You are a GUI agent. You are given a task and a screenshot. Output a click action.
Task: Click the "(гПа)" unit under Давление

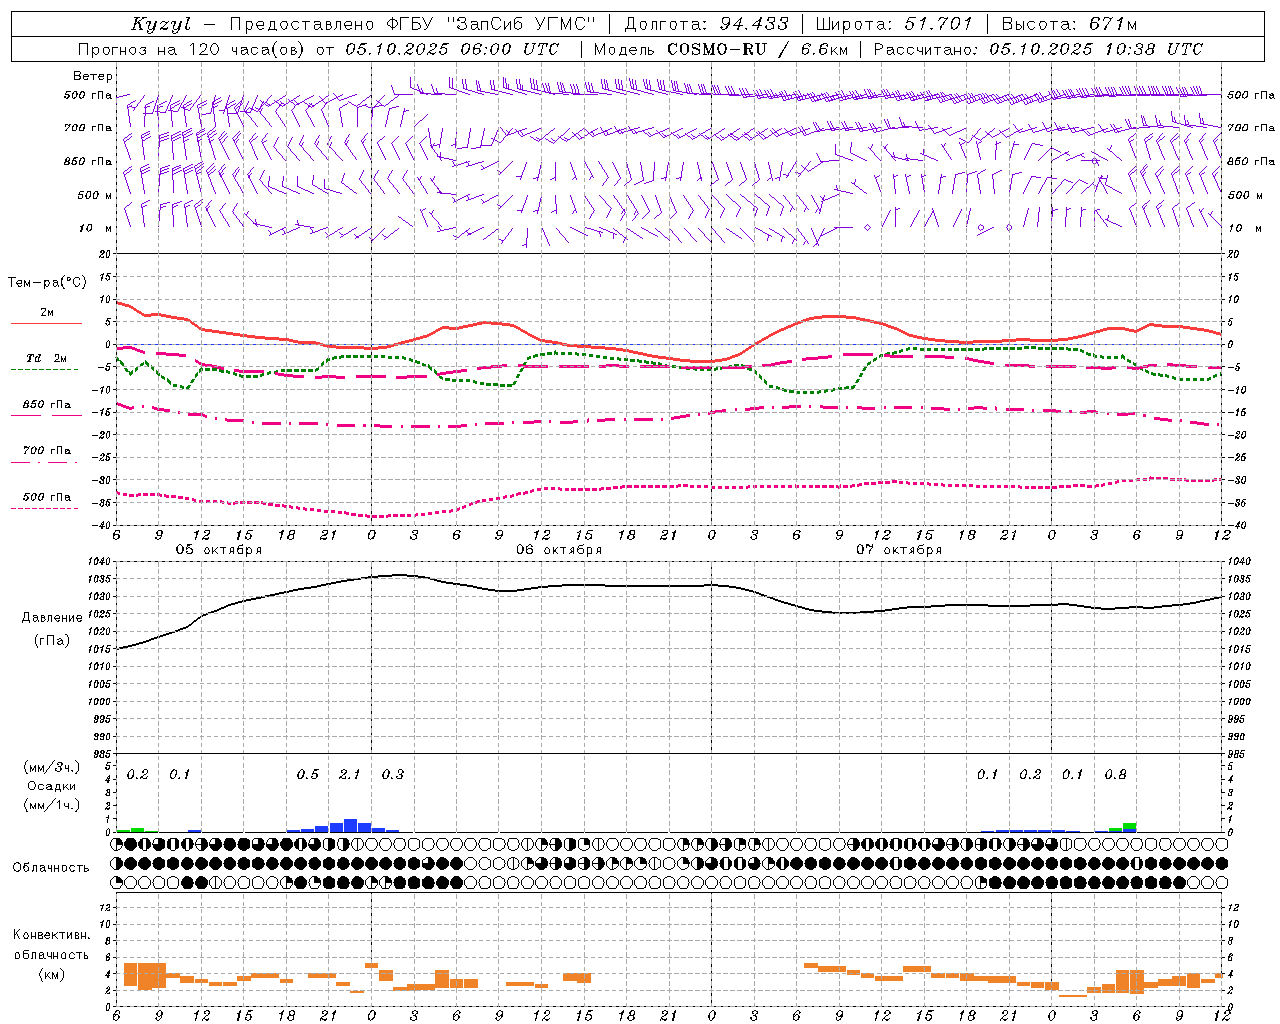[x=52, y=641]
